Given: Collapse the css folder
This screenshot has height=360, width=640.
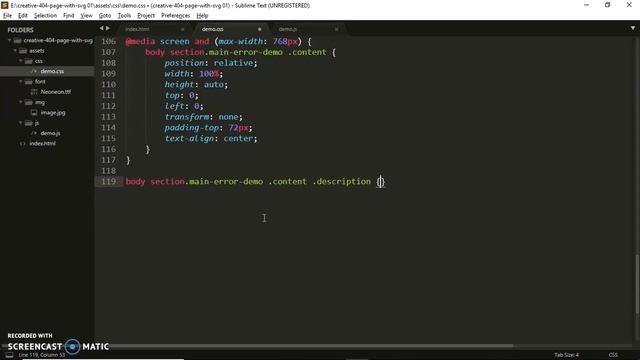Looking at the screenshot, I should click(x=20, y=61).
